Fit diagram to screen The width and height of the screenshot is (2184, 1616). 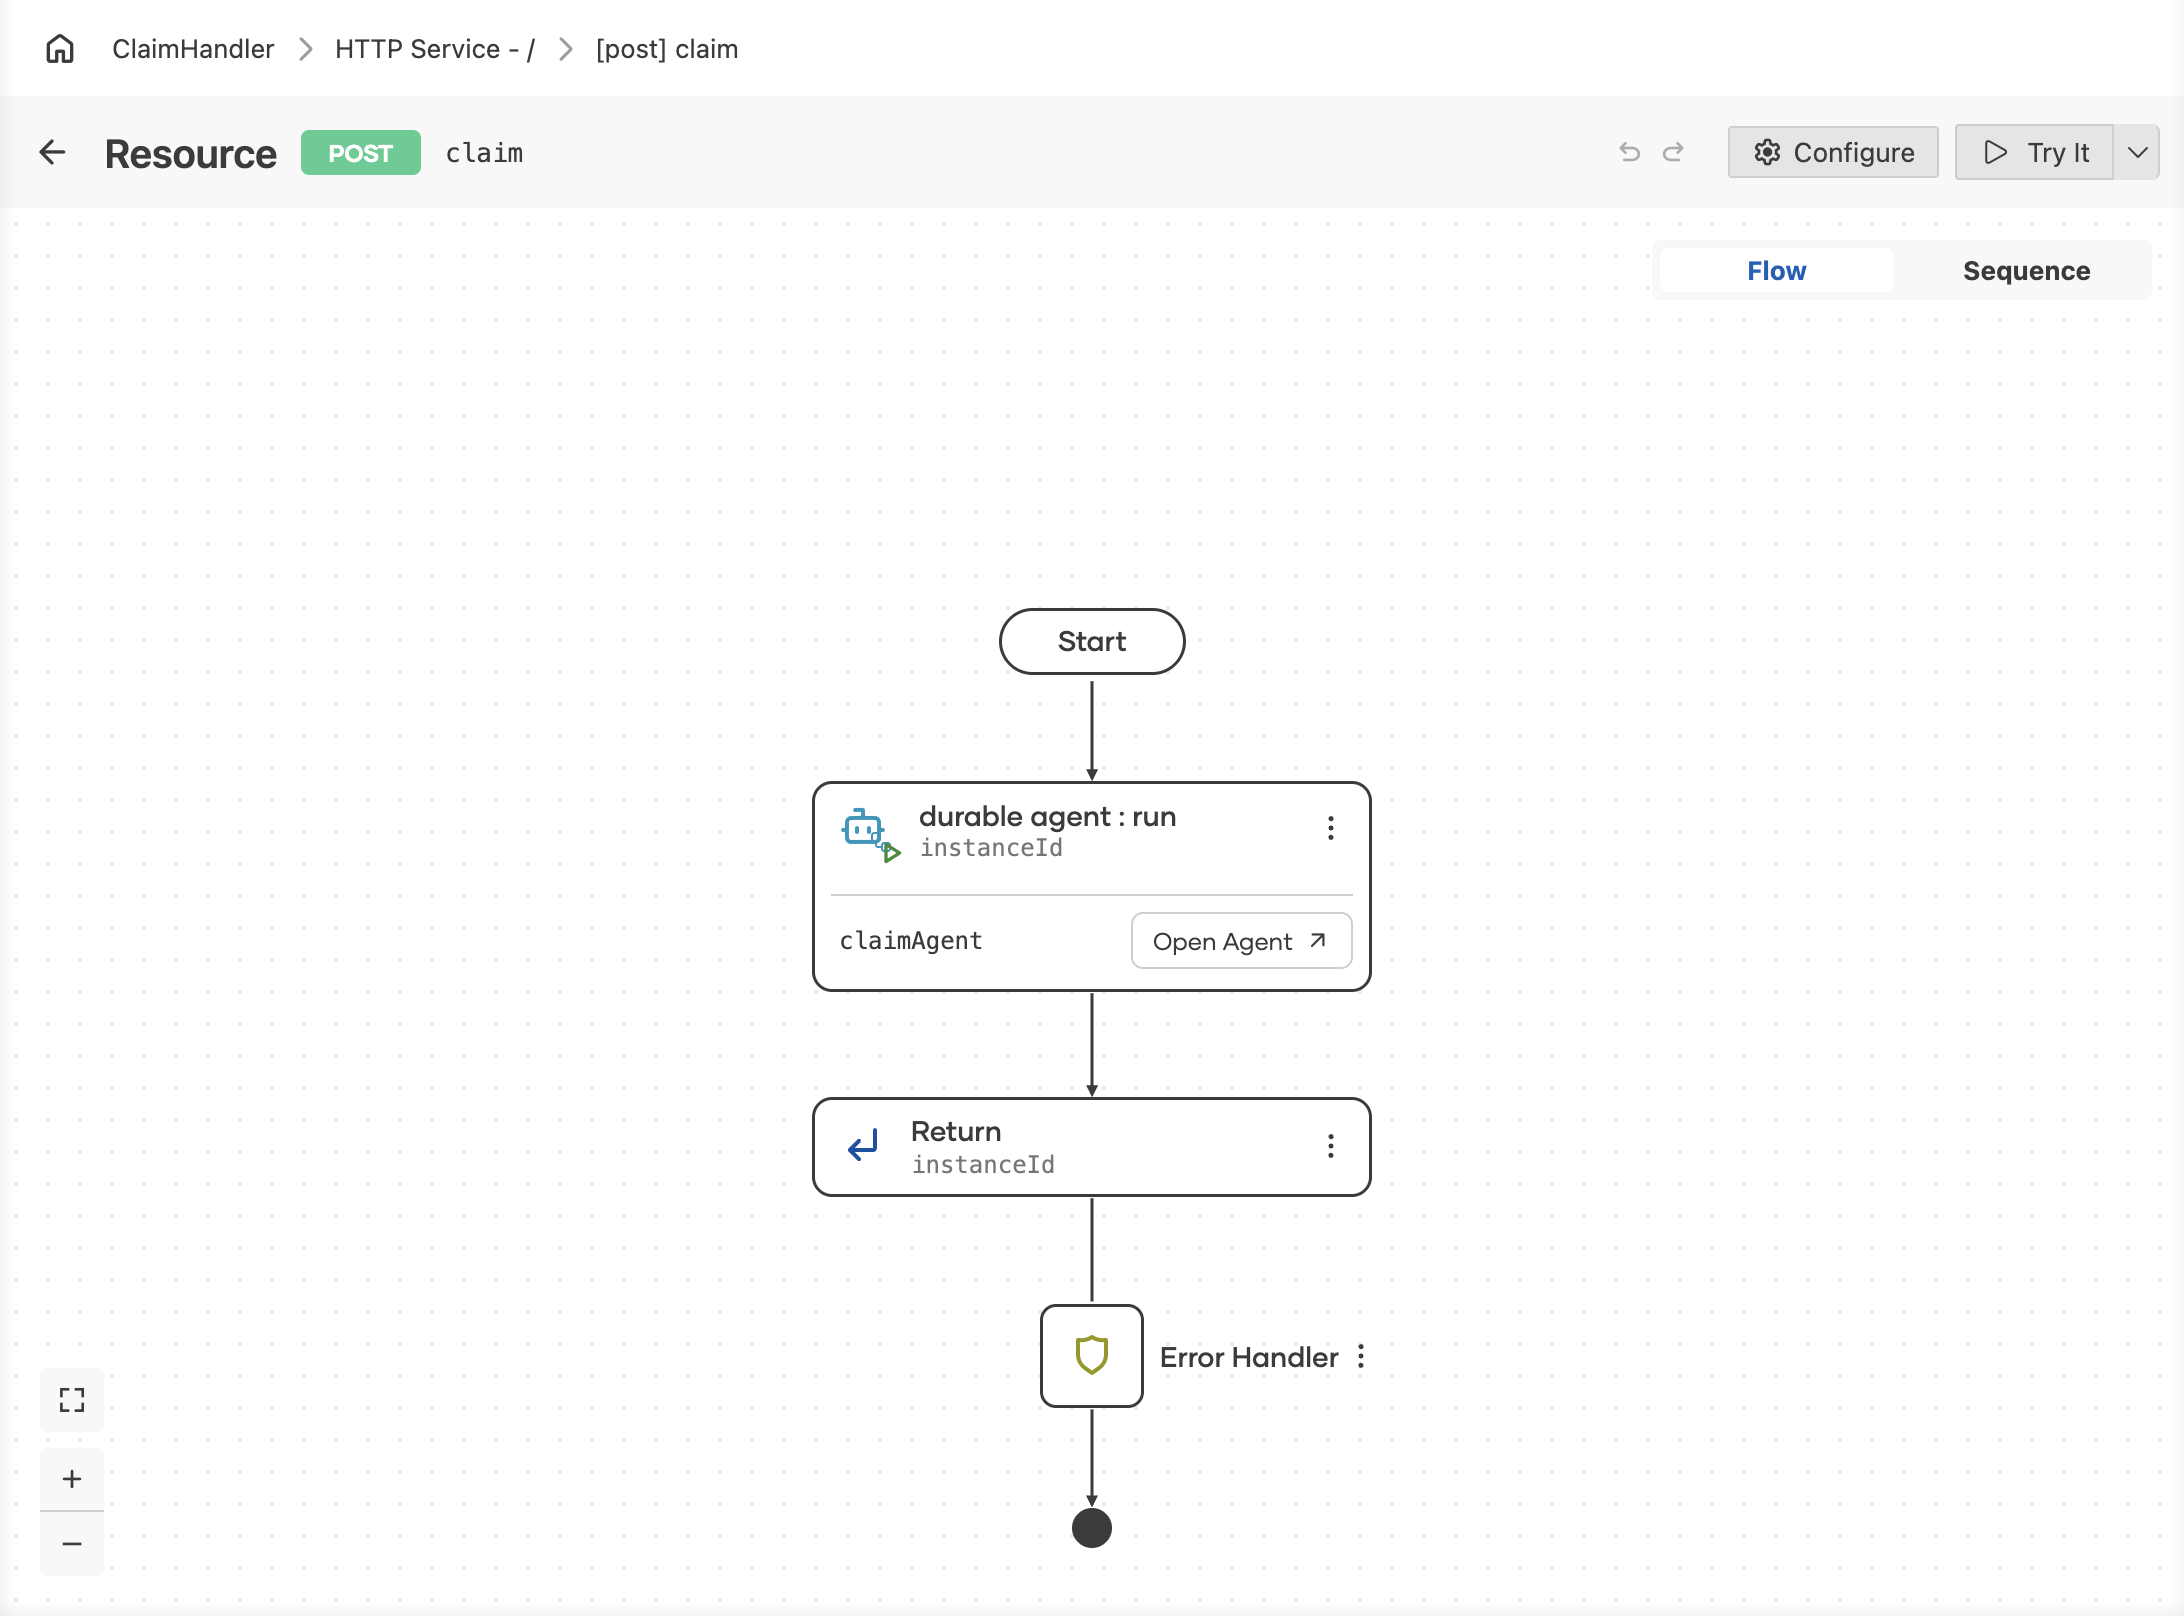tap(72, 1399)
